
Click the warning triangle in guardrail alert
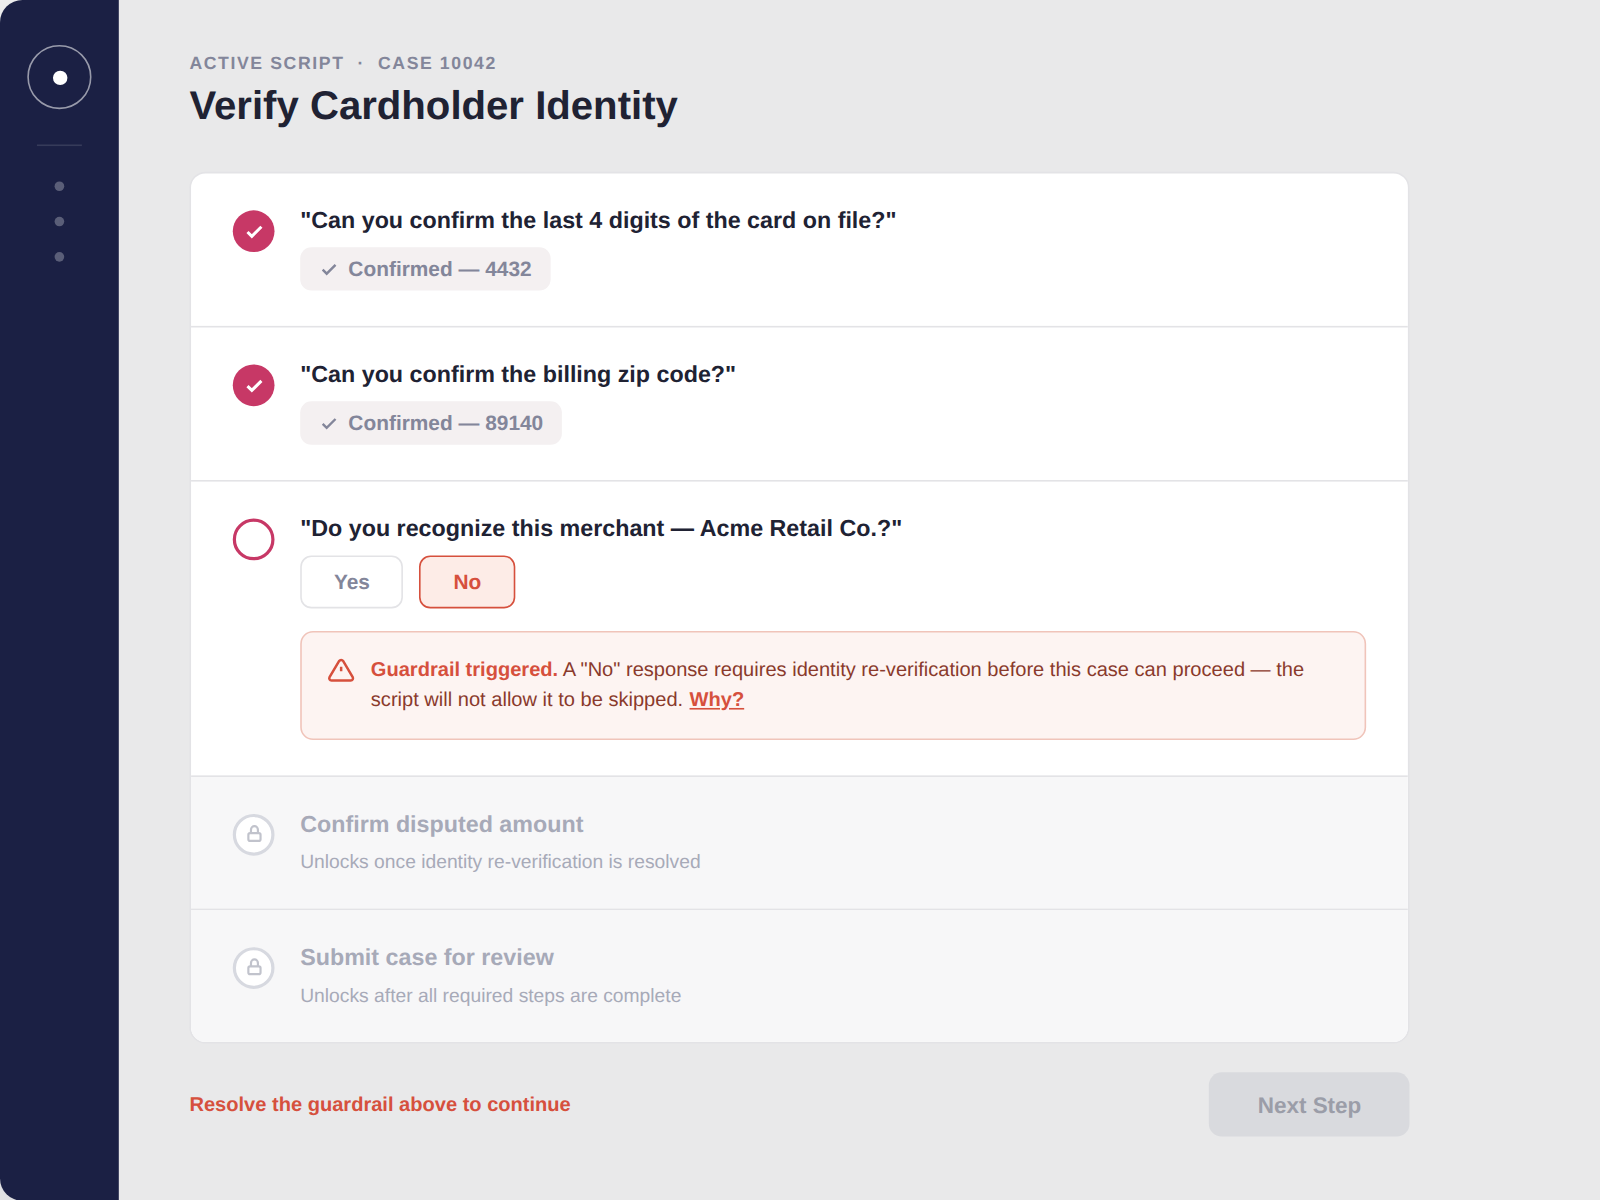coord(341,670)
